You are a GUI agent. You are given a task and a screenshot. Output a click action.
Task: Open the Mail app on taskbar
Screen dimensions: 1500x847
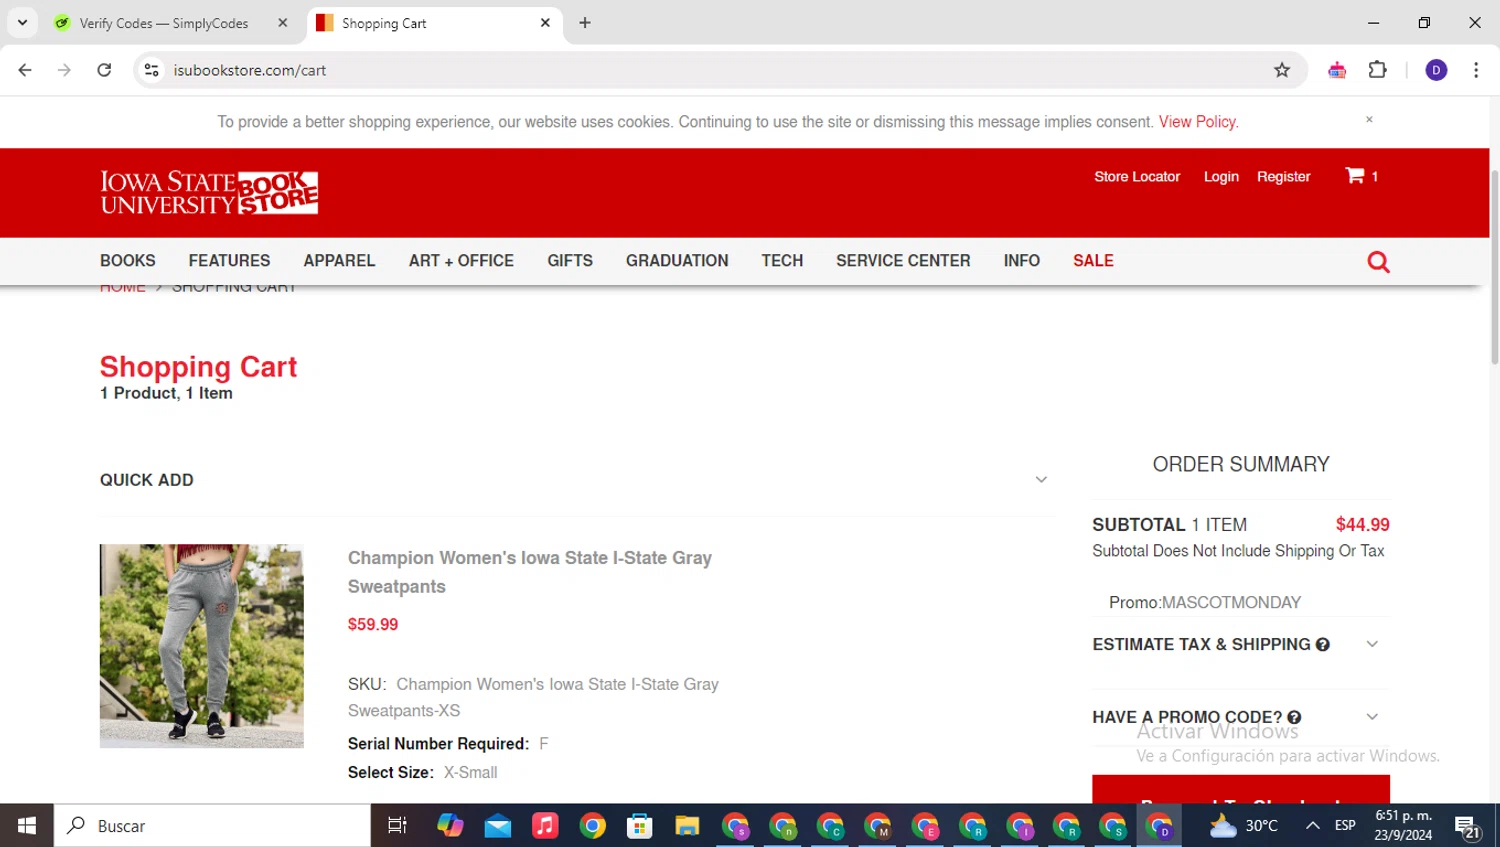pos(498,825)
